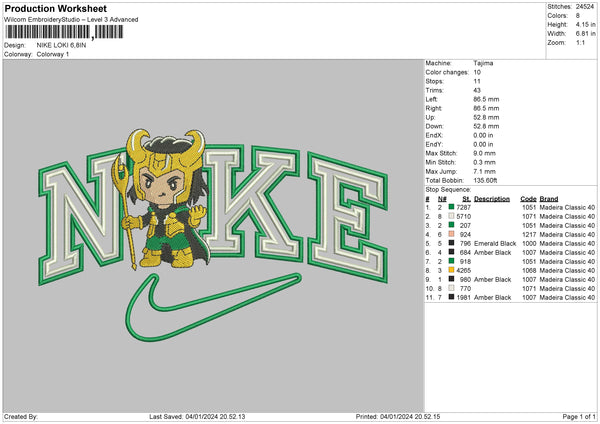Click the black swatch beside Emerald Black
This screenshot has width=600, height=424.
point(452,243)
